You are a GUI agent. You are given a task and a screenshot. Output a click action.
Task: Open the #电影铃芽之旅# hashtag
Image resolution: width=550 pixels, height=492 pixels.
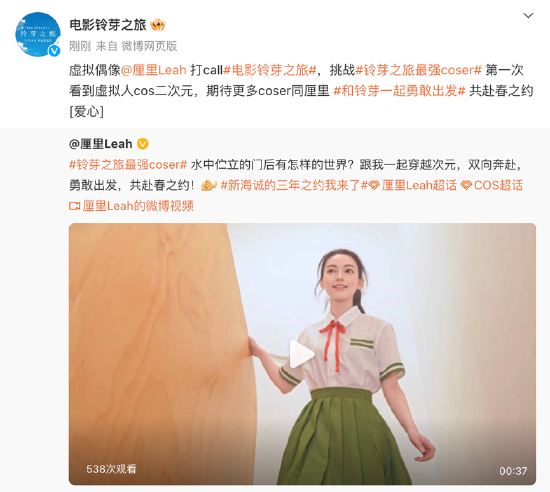click(x=270, y=70)
